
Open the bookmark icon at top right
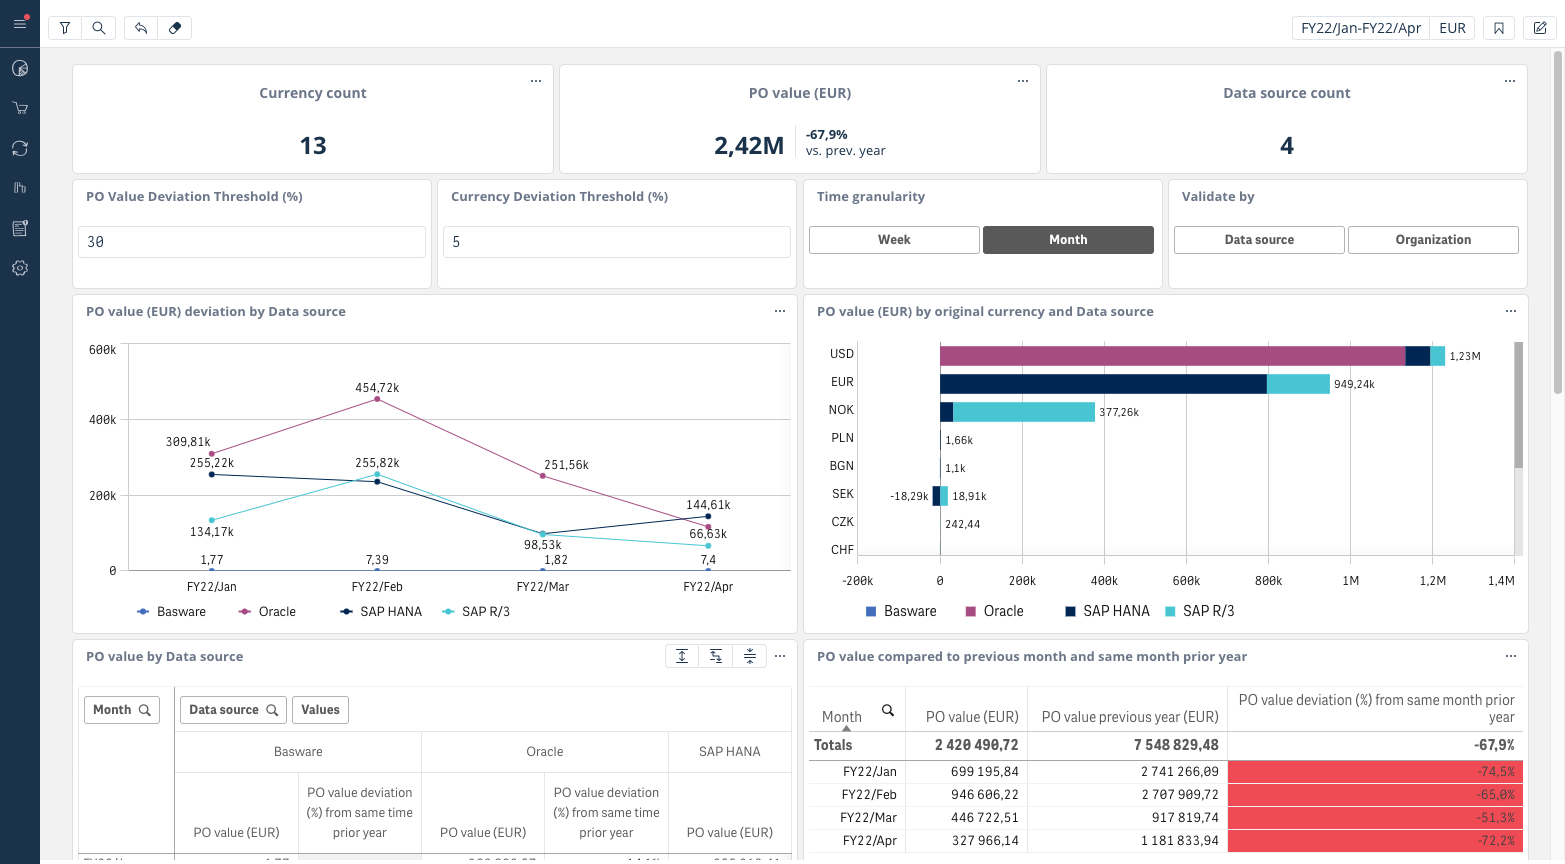coord(1499,28)
